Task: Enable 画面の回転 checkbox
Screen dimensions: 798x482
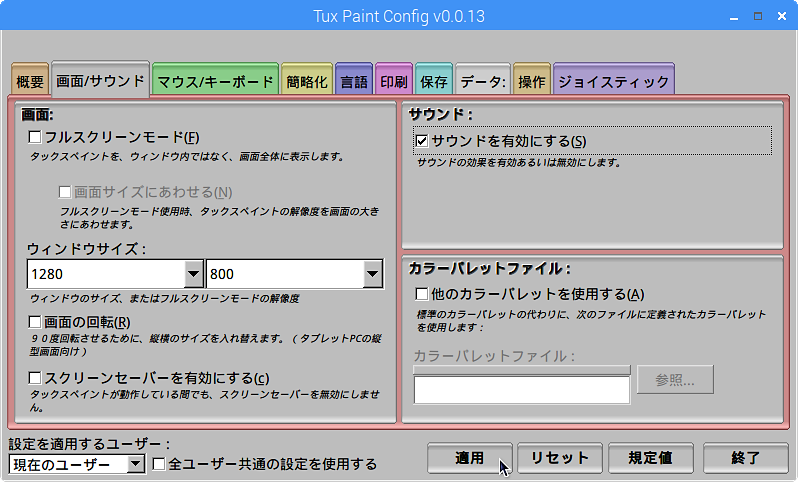Action: coord(35,322)
